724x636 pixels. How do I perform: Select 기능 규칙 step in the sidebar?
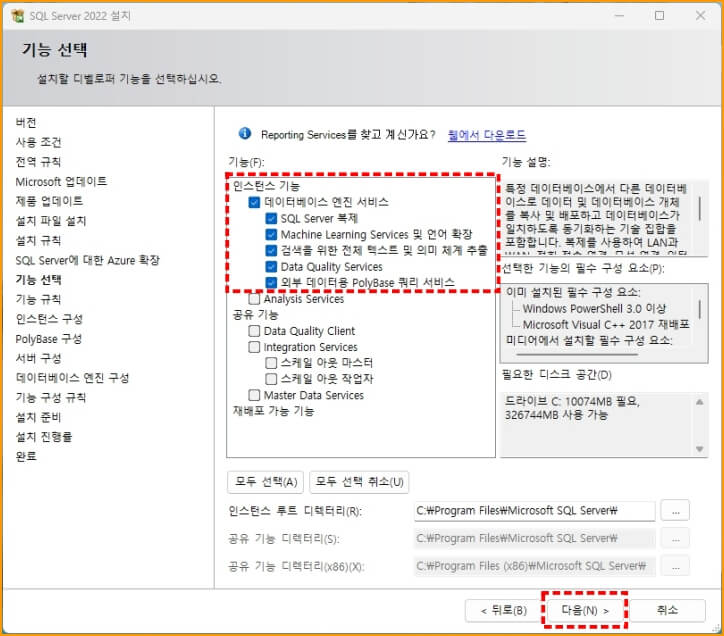(x=38, y=299)
